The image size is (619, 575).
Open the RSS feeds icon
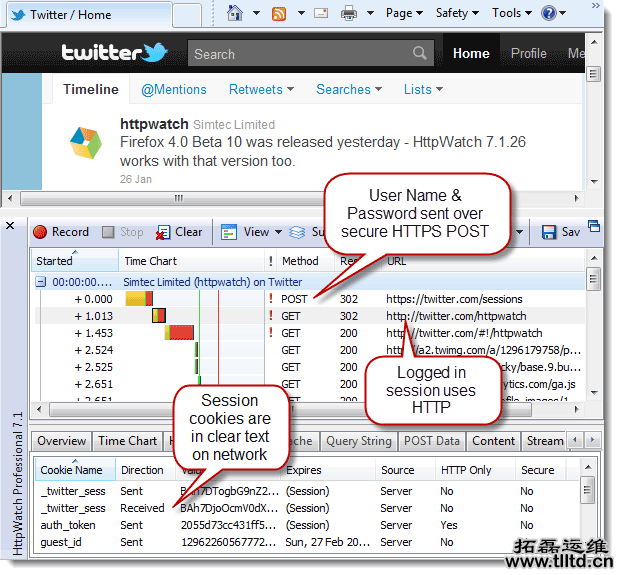[x=280, y=13]
